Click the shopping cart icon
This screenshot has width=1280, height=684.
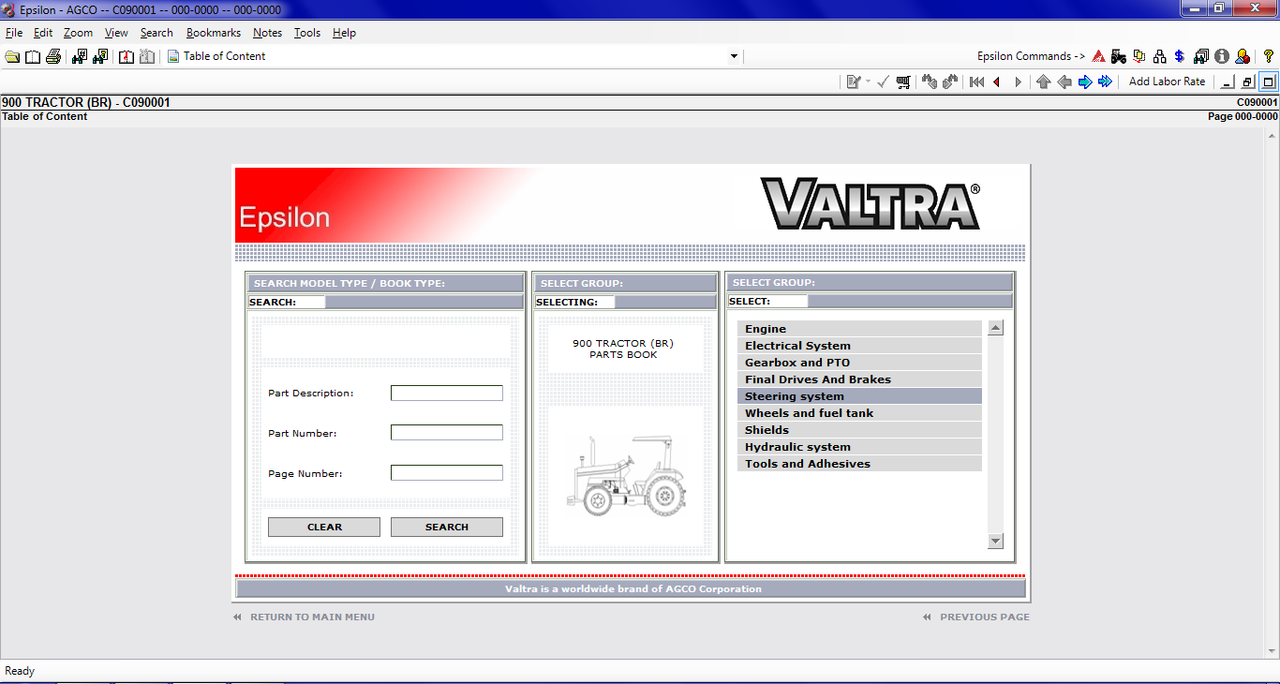[904, 82]
